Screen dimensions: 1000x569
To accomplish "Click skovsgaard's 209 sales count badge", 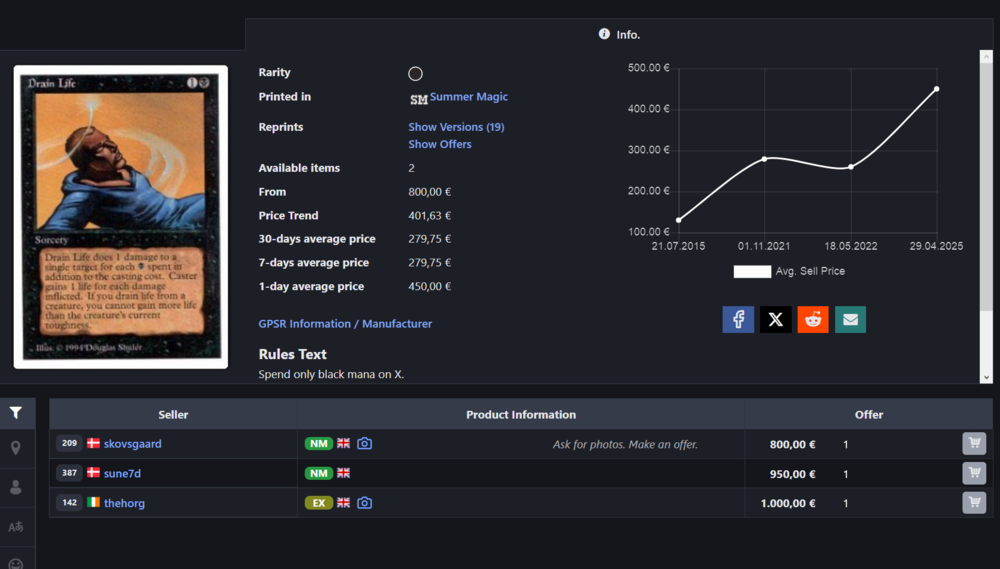I will [69, 443].
